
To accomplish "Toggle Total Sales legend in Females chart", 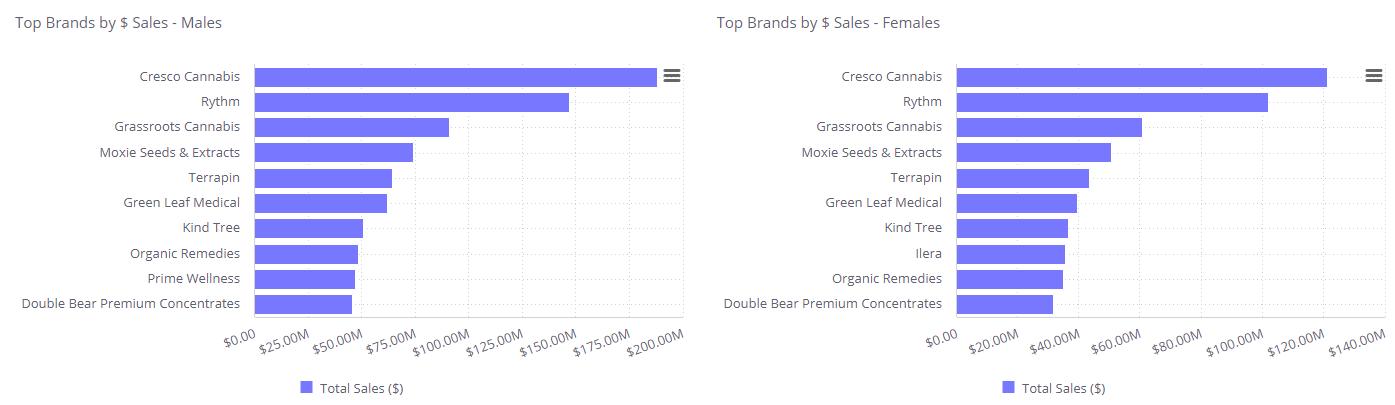I will 1063,388.
